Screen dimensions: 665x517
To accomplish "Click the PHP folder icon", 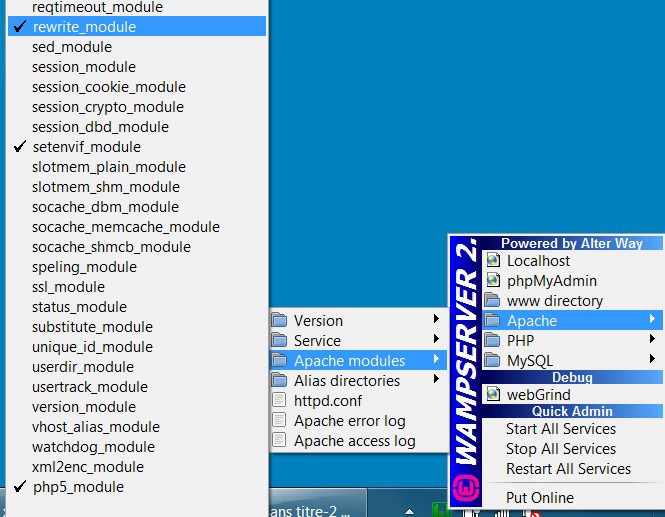I will [x=492, y=340].
